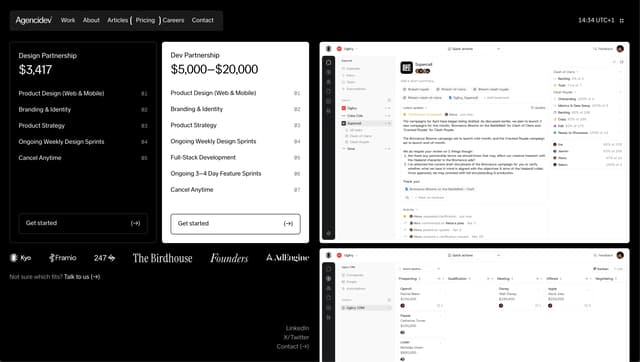Click the $5,000–$20,000 price

point(214,69)
